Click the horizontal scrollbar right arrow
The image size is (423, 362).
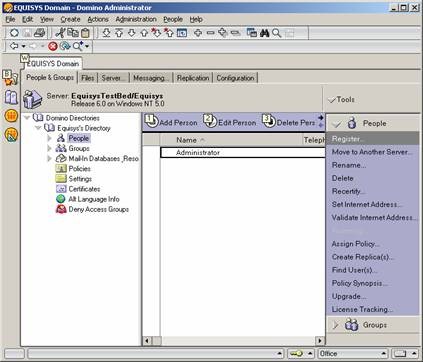pyautogui.click(x=320, y=341)
